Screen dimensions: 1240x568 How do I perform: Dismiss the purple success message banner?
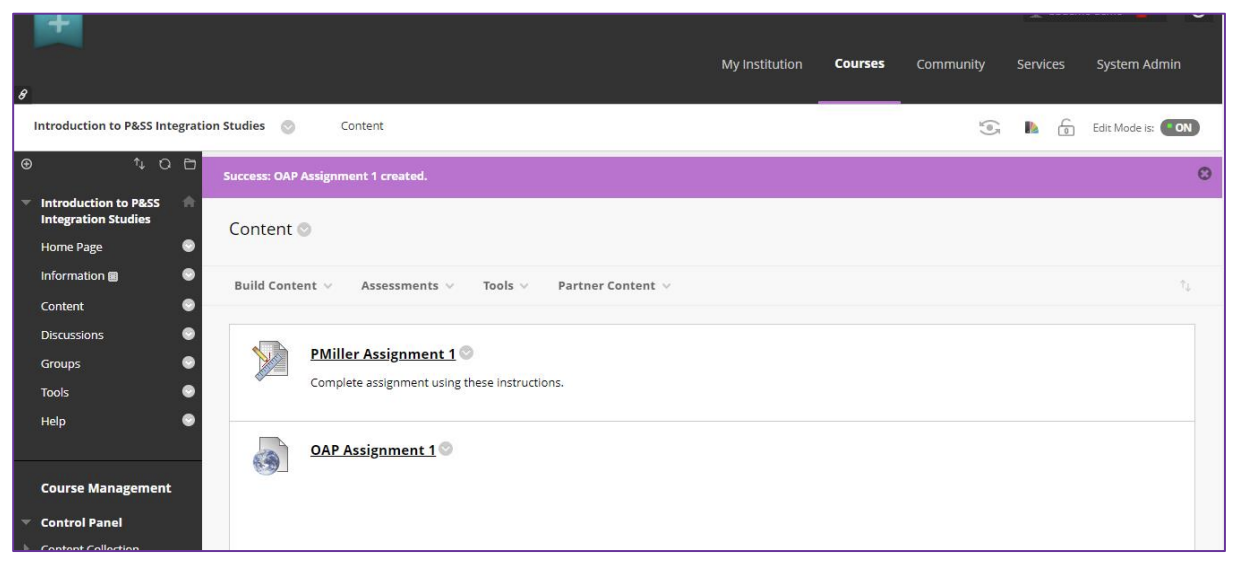(x=1205, y=174)
